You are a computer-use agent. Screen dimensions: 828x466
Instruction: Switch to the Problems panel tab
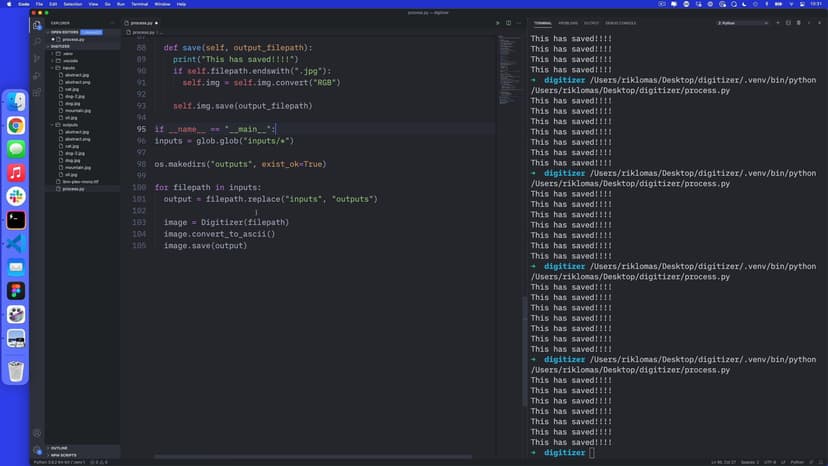click(568, 22)
